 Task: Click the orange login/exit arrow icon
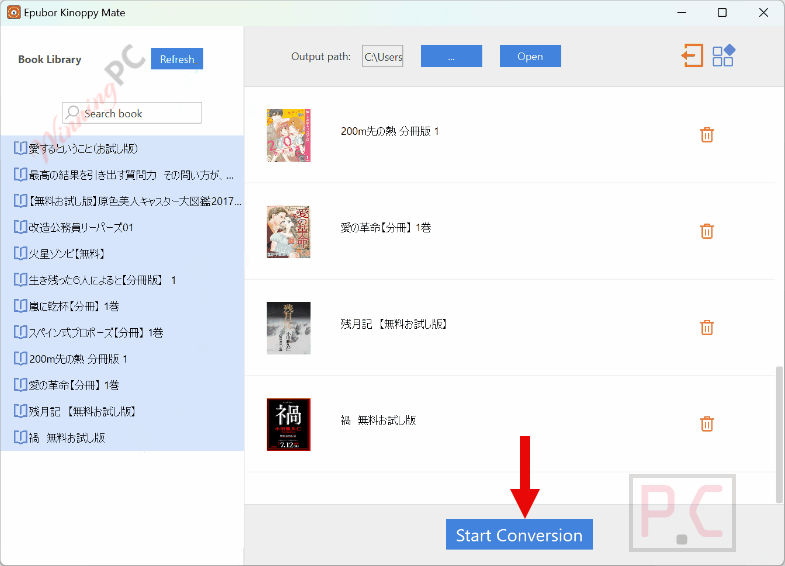click(692, 55)
